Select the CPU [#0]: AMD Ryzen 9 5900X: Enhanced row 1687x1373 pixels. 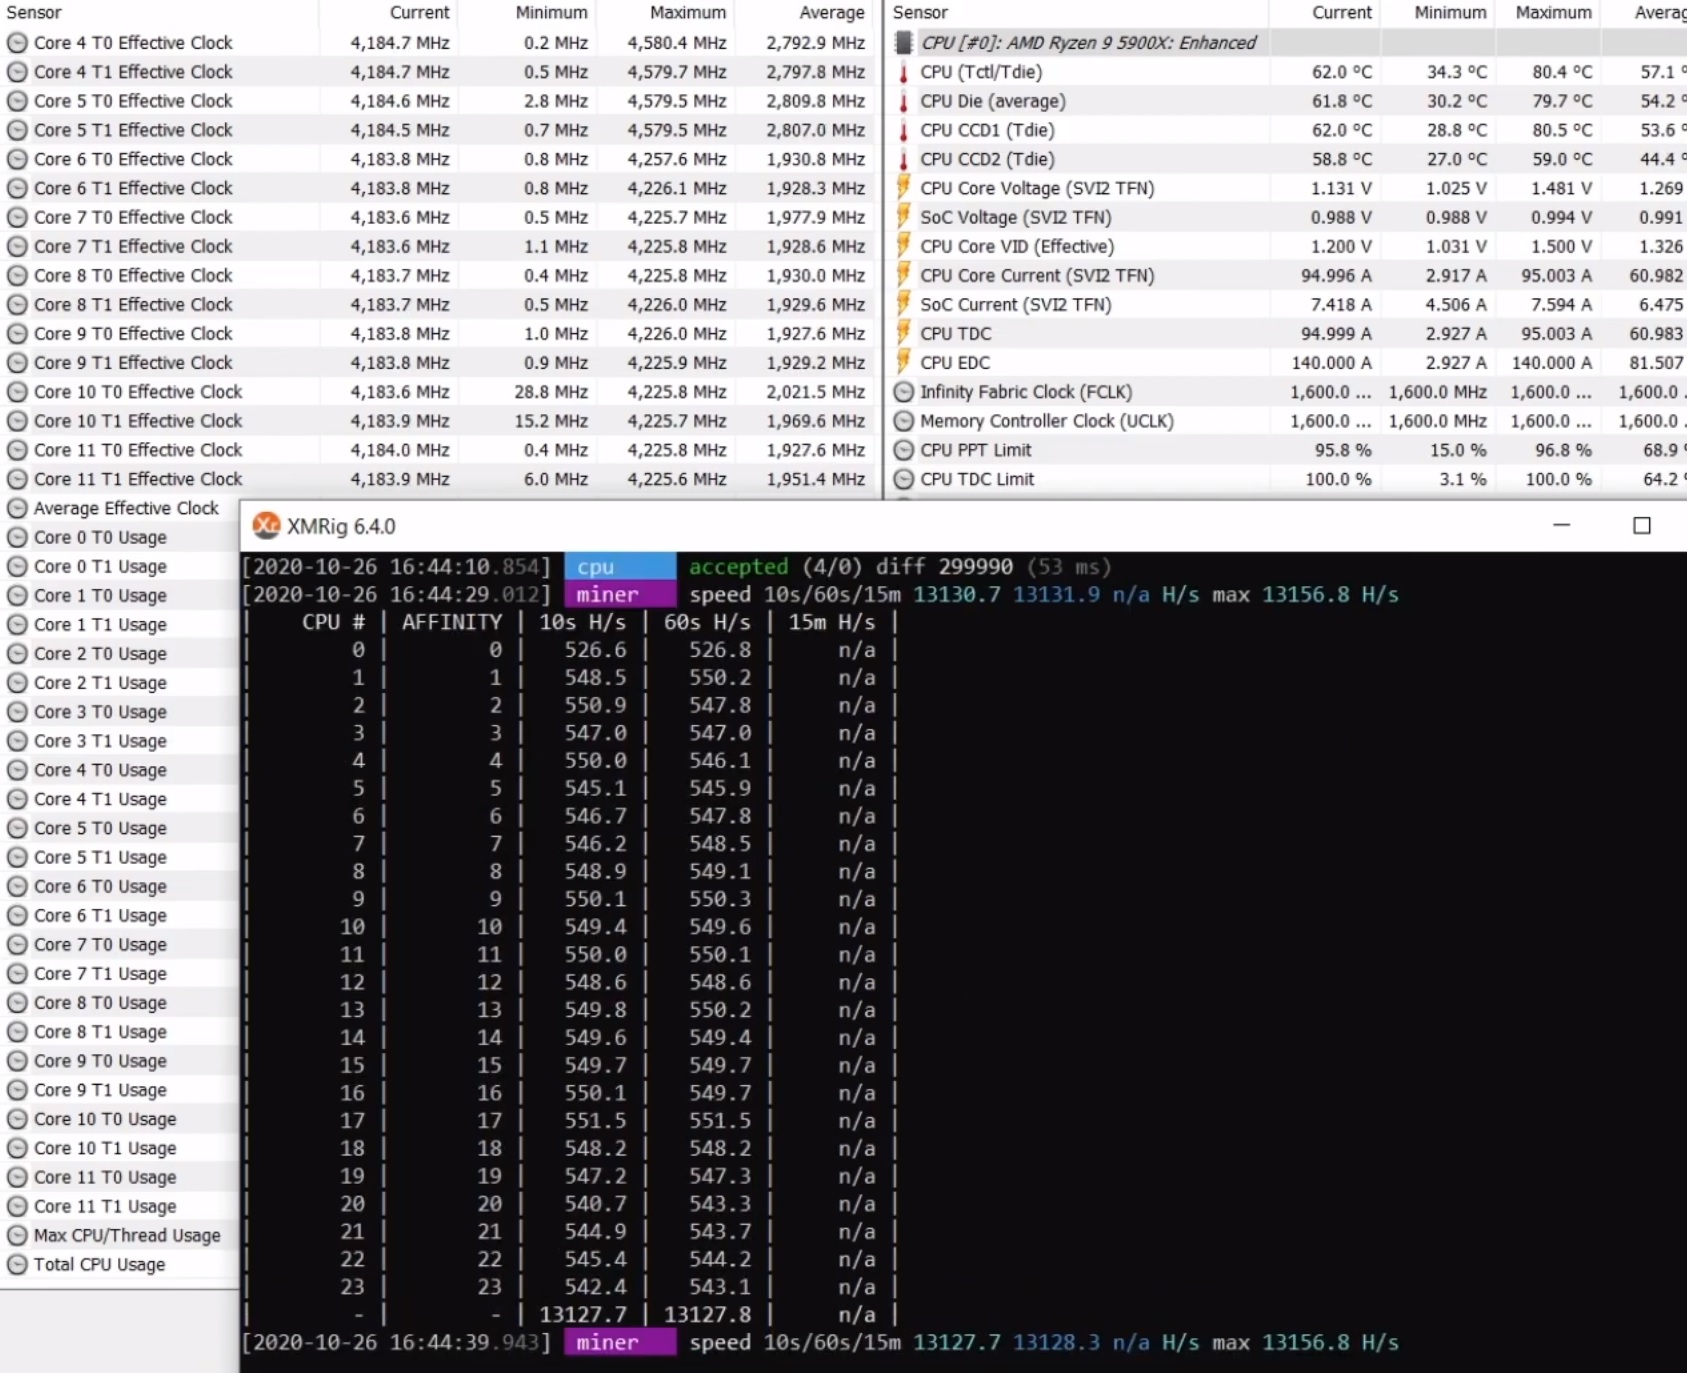pyautogui.click(x=1287, y=43)
